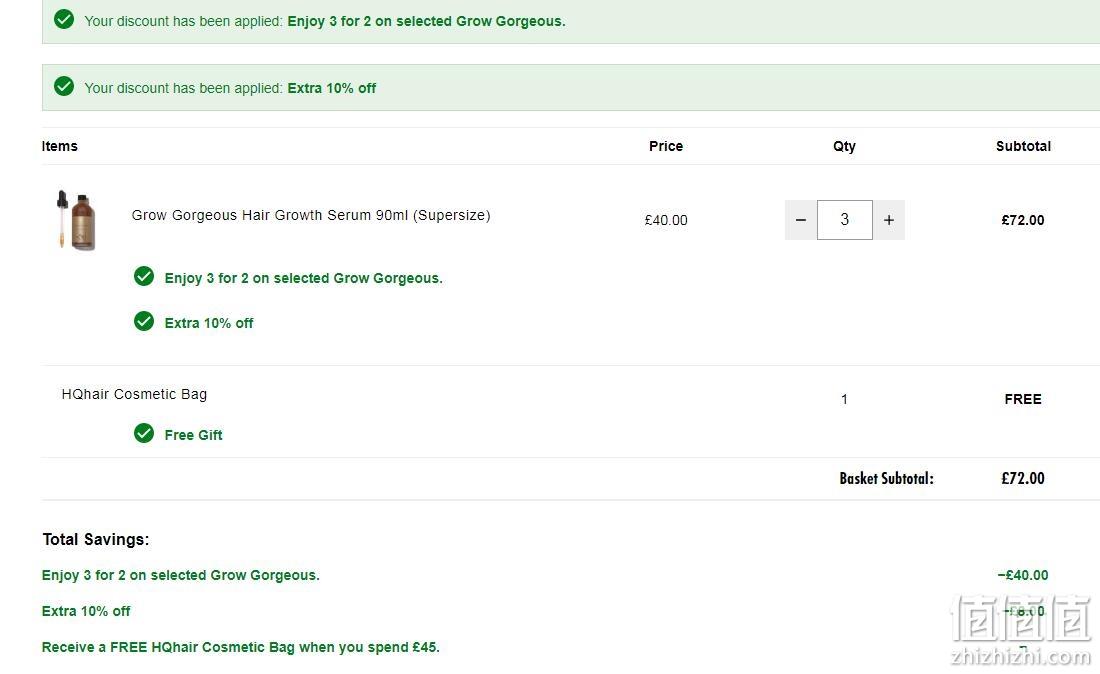Viewport: 1100px width, 674px height.
Task: Click check icon beside serum's Extra 10% off
Action: coord(144,321)
